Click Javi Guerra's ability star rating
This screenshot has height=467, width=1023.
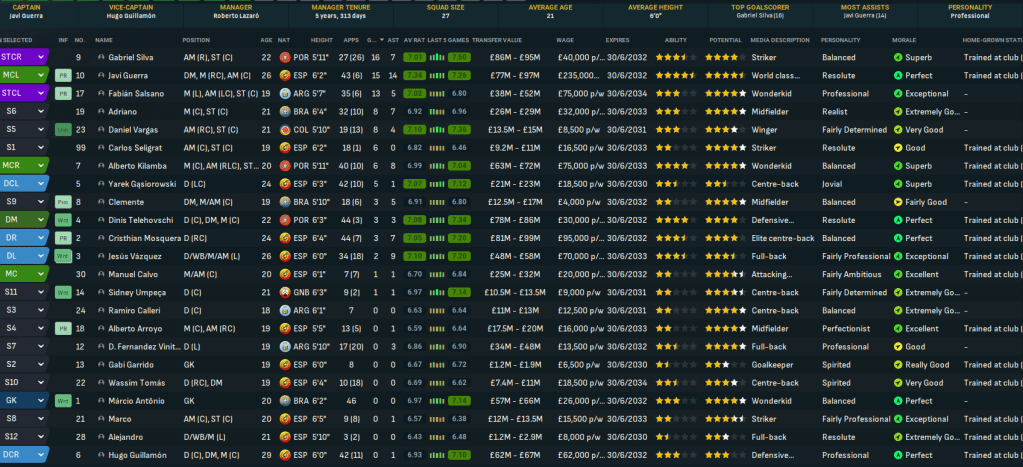point(677,75)
